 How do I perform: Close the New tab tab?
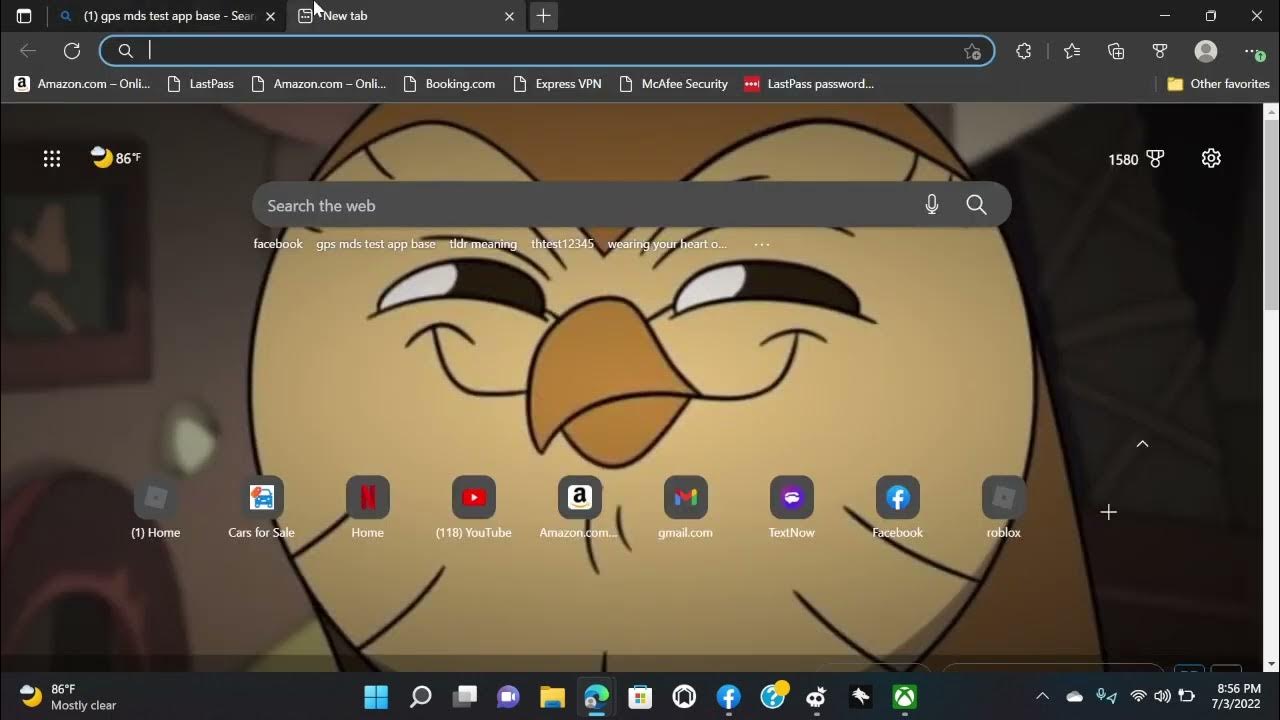(509, 16)
